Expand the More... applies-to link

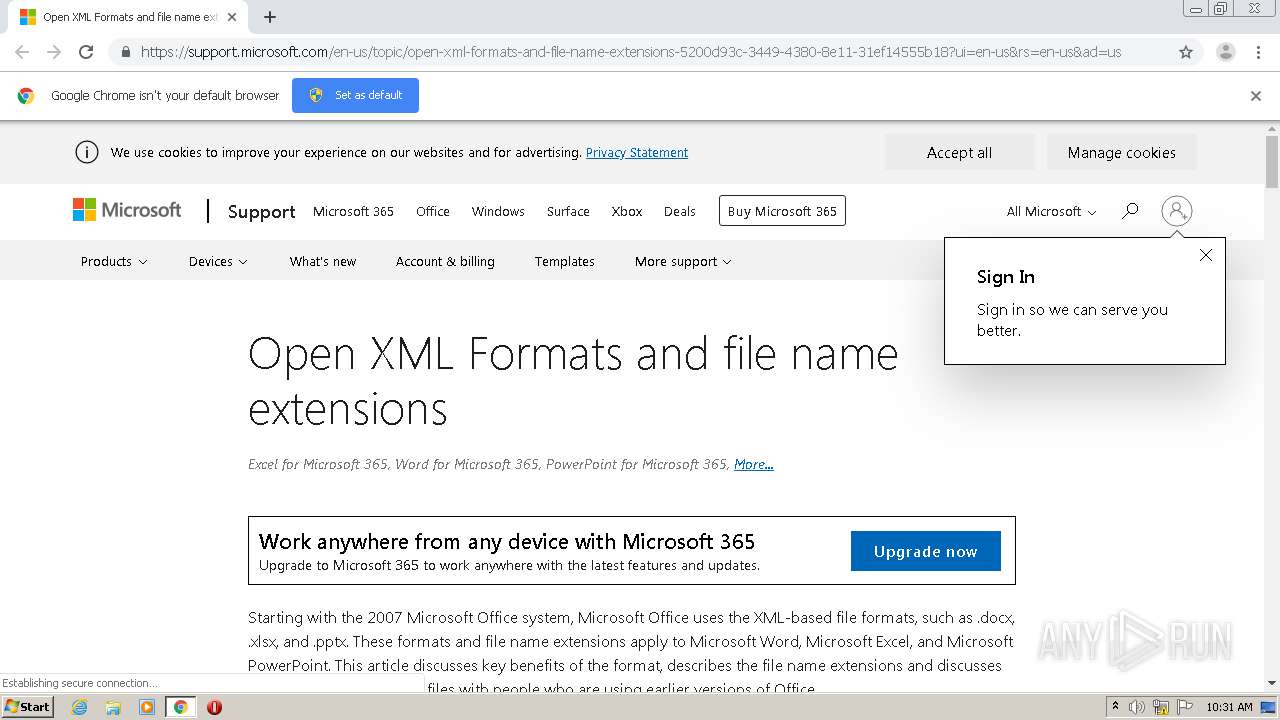tap(753, 464)
